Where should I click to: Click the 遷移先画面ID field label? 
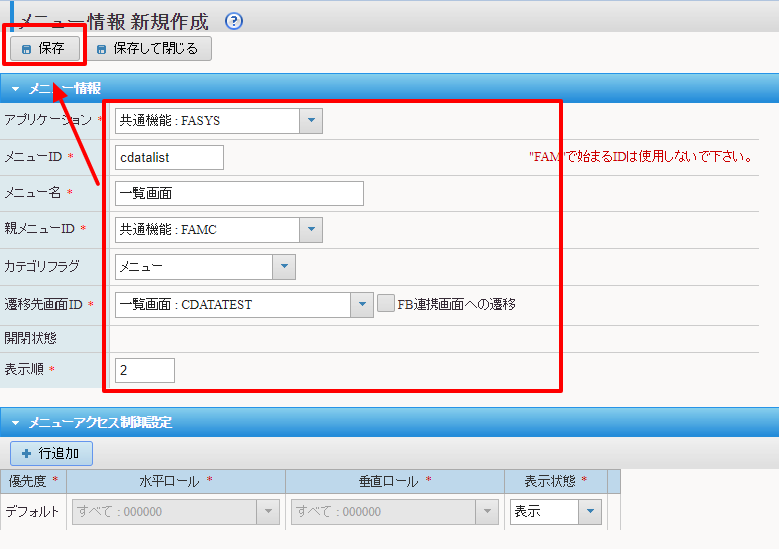[44, 304]
